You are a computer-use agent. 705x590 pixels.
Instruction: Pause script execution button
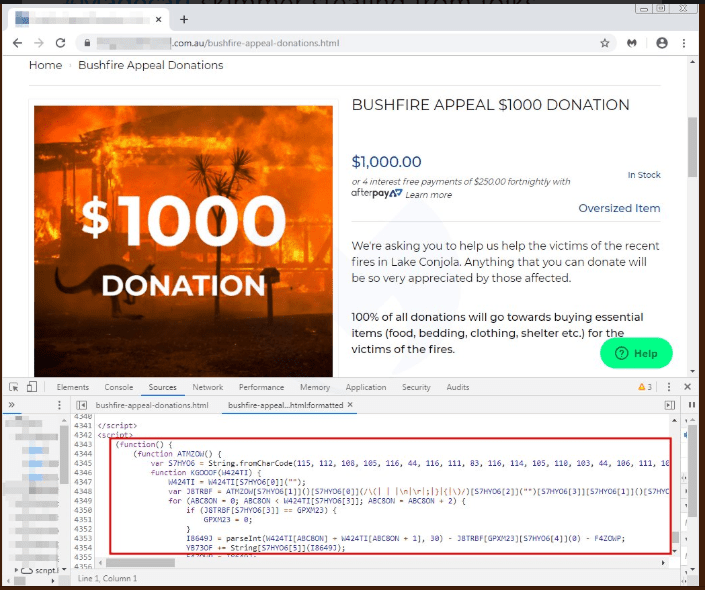click(692, 405)
